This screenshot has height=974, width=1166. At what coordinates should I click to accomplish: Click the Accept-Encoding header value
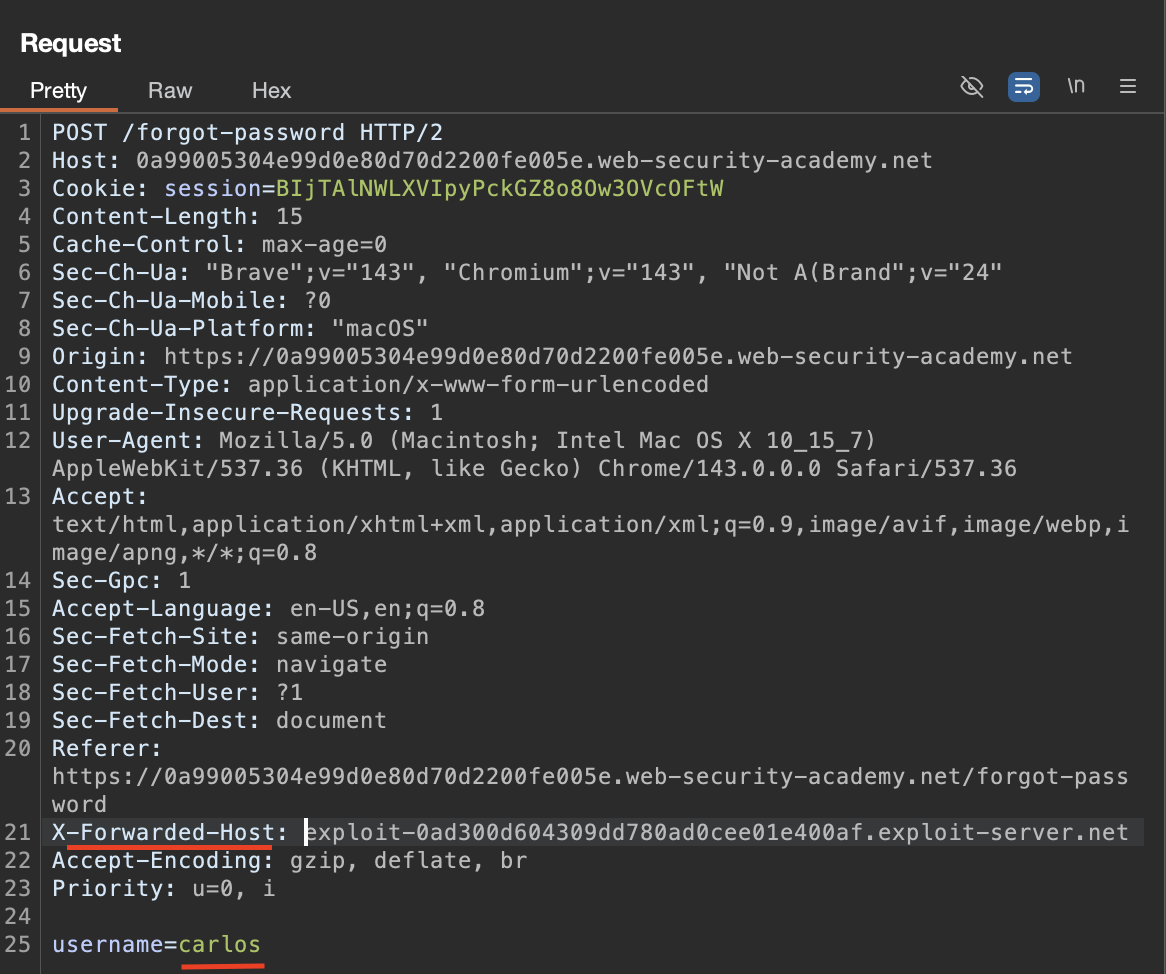click(x=408, y=860)
